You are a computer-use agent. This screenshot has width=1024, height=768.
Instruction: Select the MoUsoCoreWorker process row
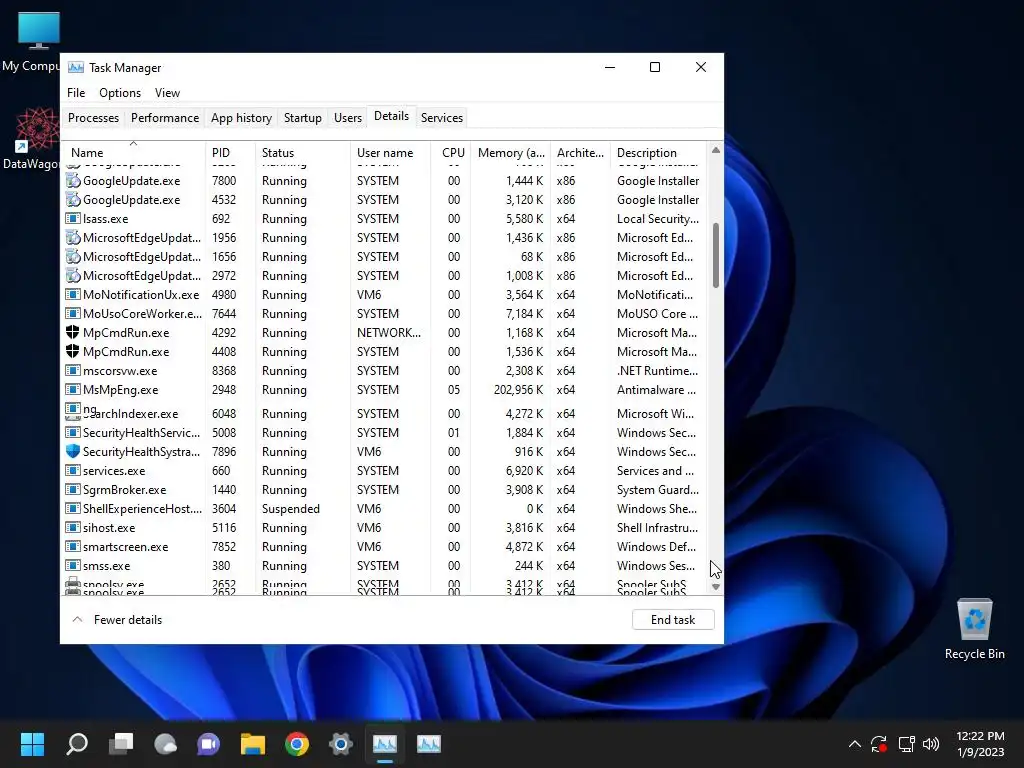[385, 313]
